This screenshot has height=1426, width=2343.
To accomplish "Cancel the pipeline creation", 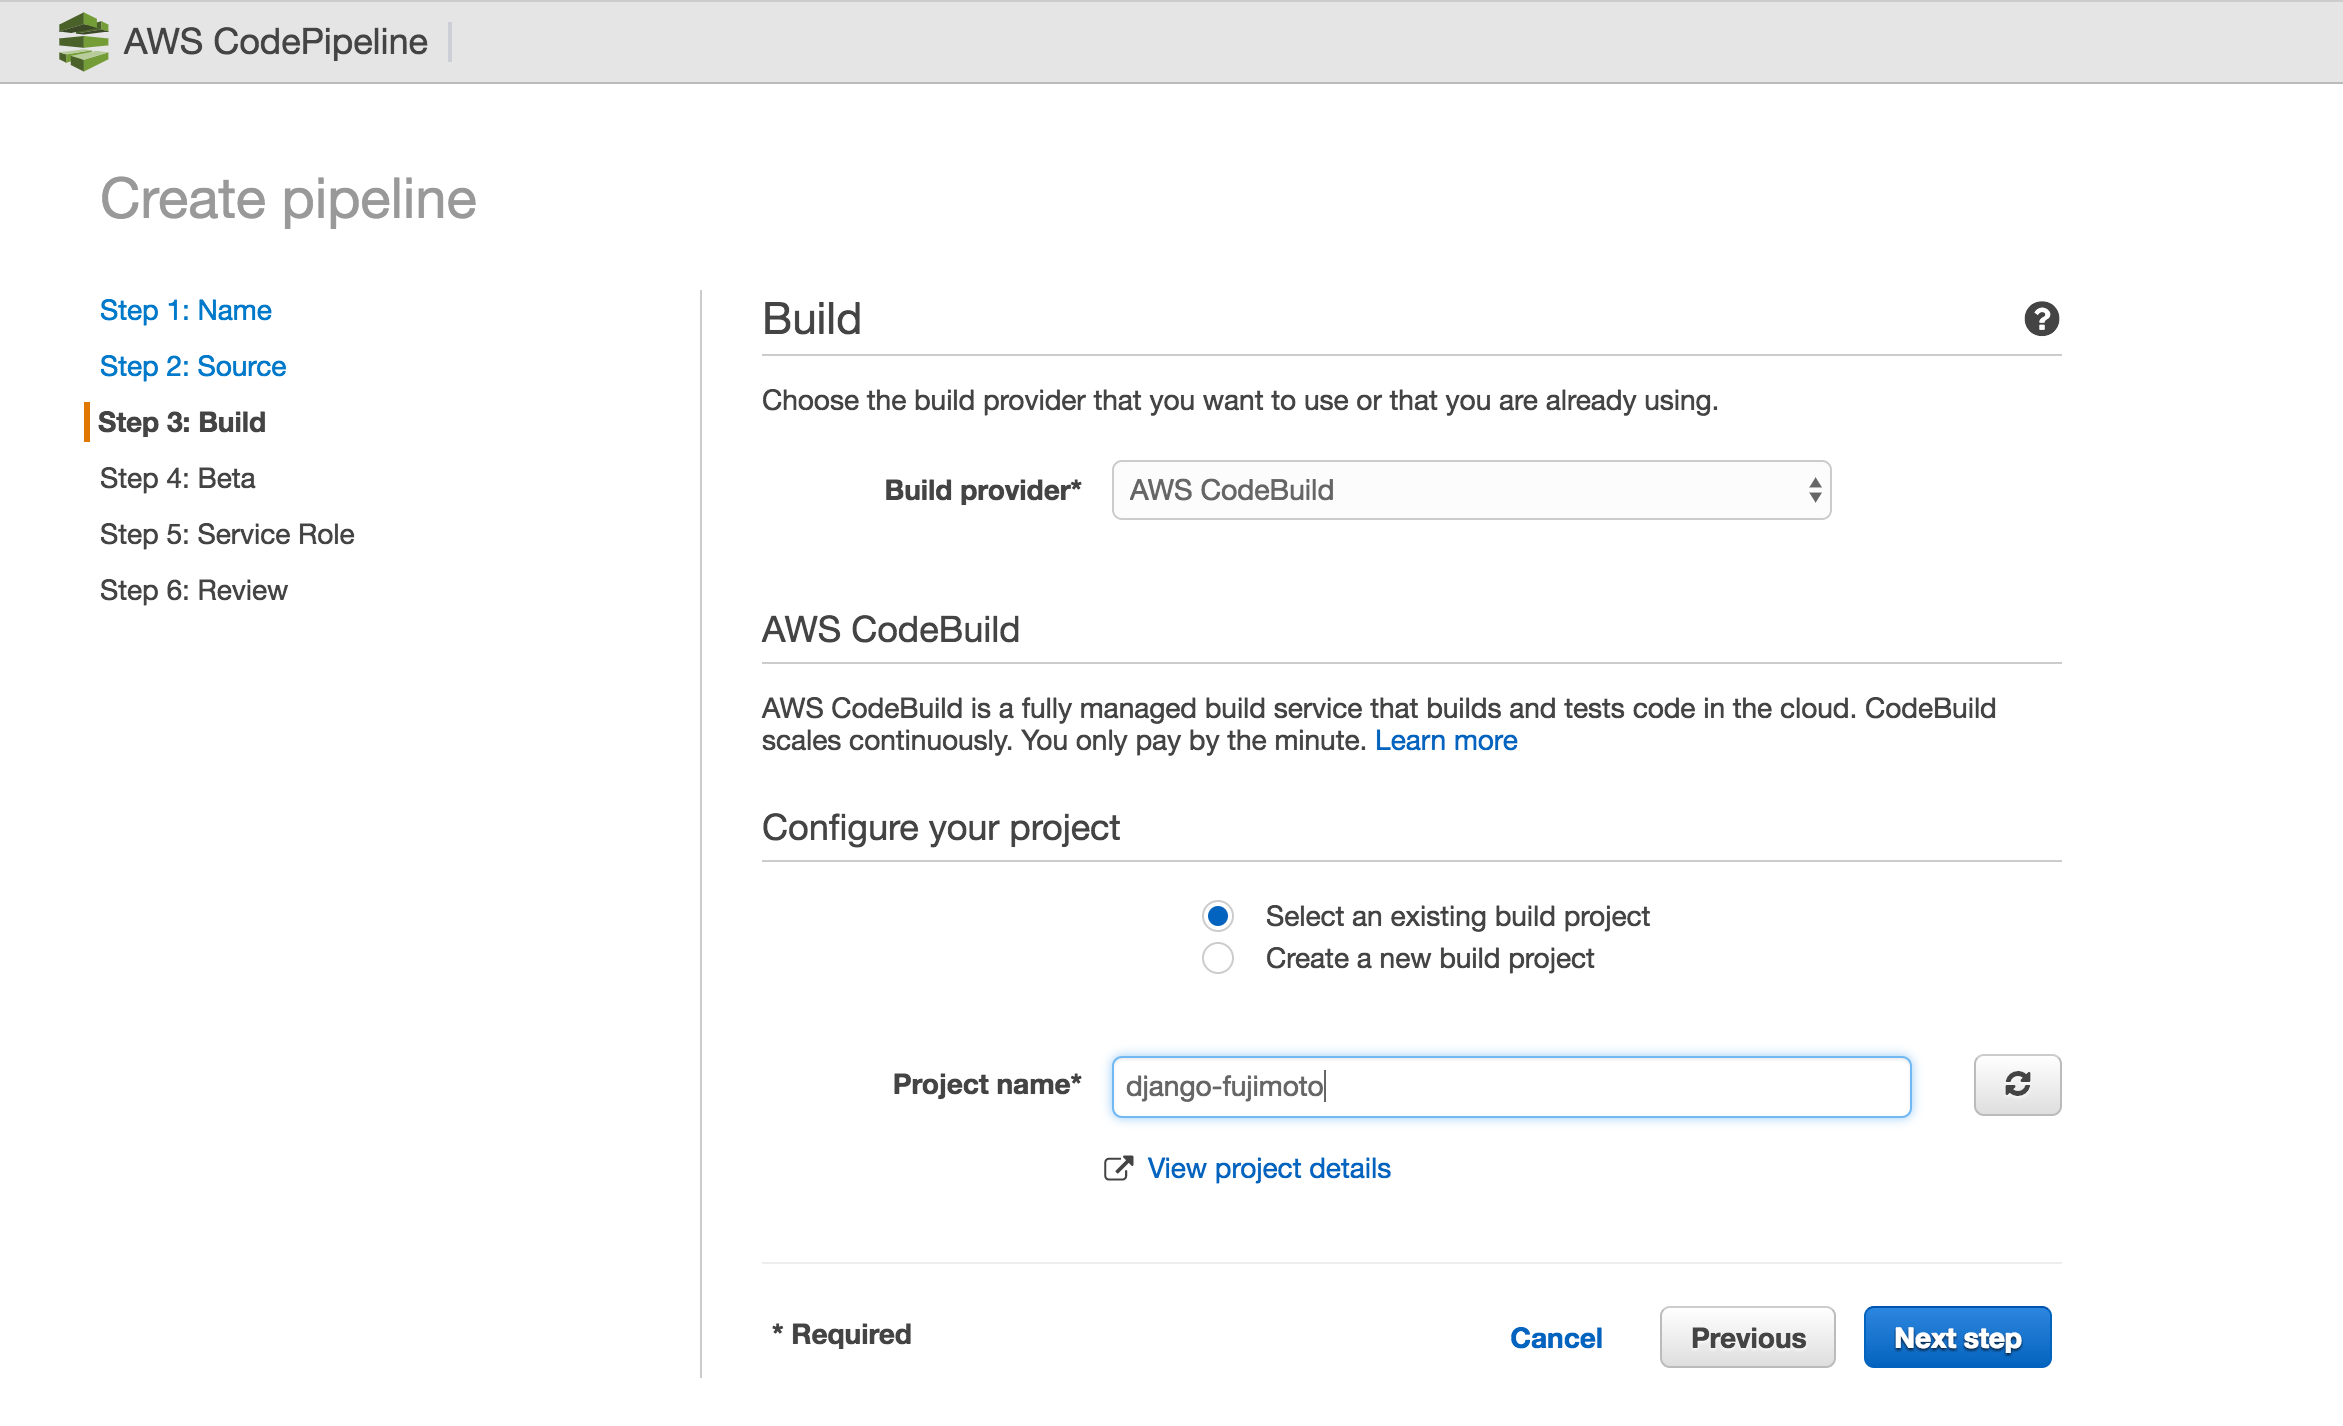I will 1556,1337.
